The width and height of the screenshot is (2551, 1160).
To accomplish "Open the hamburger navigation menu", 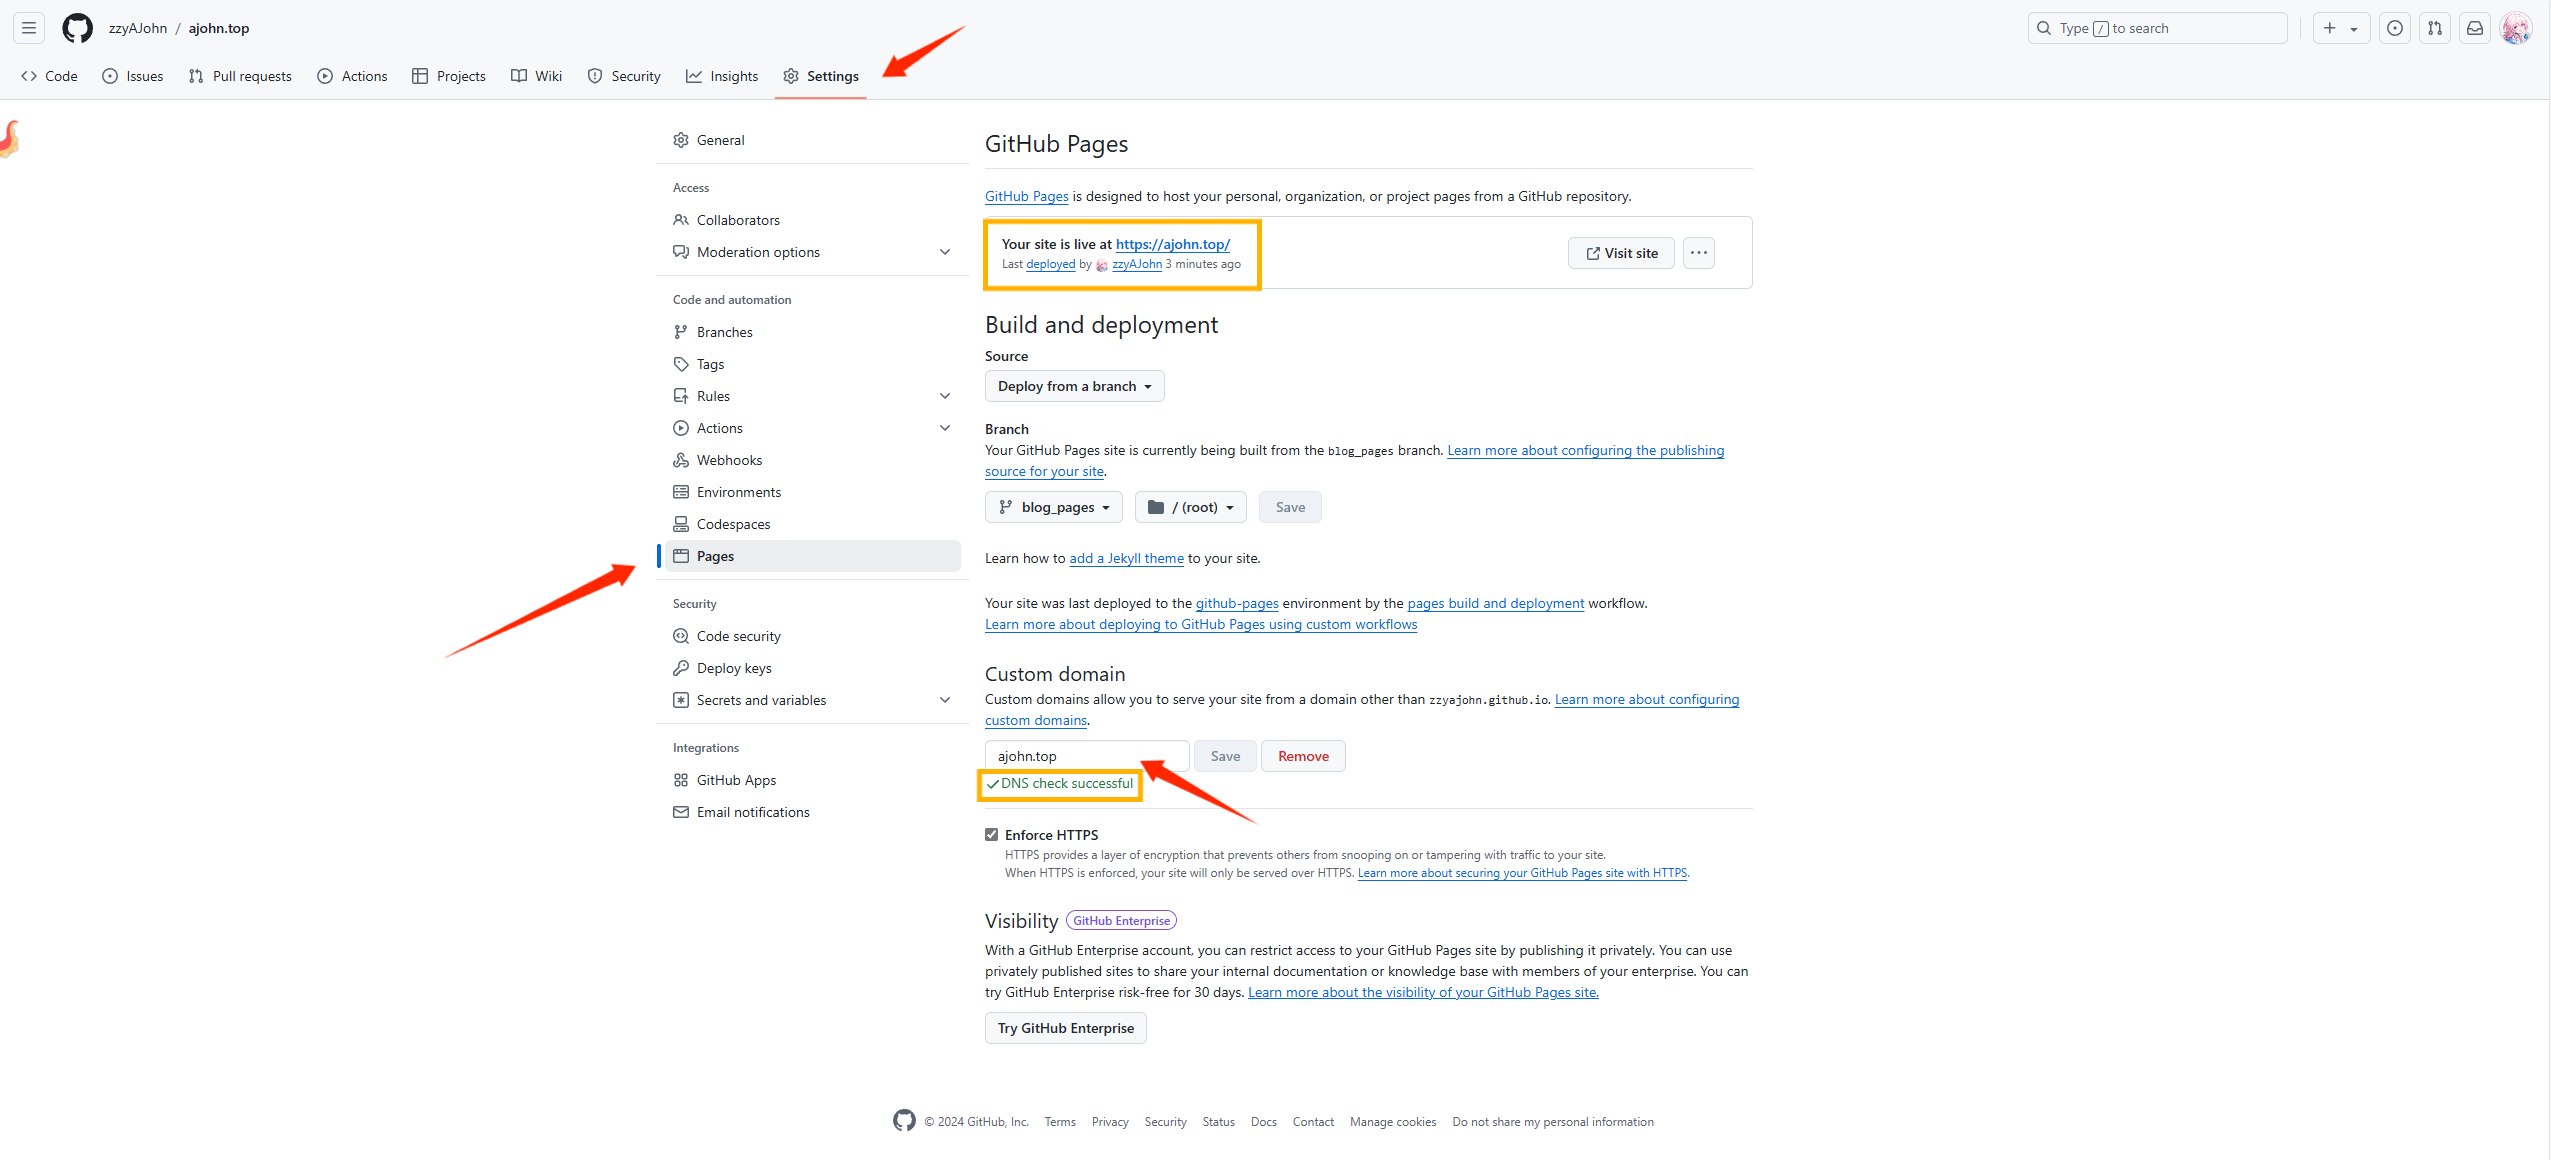I will click(x=29, y=28).
